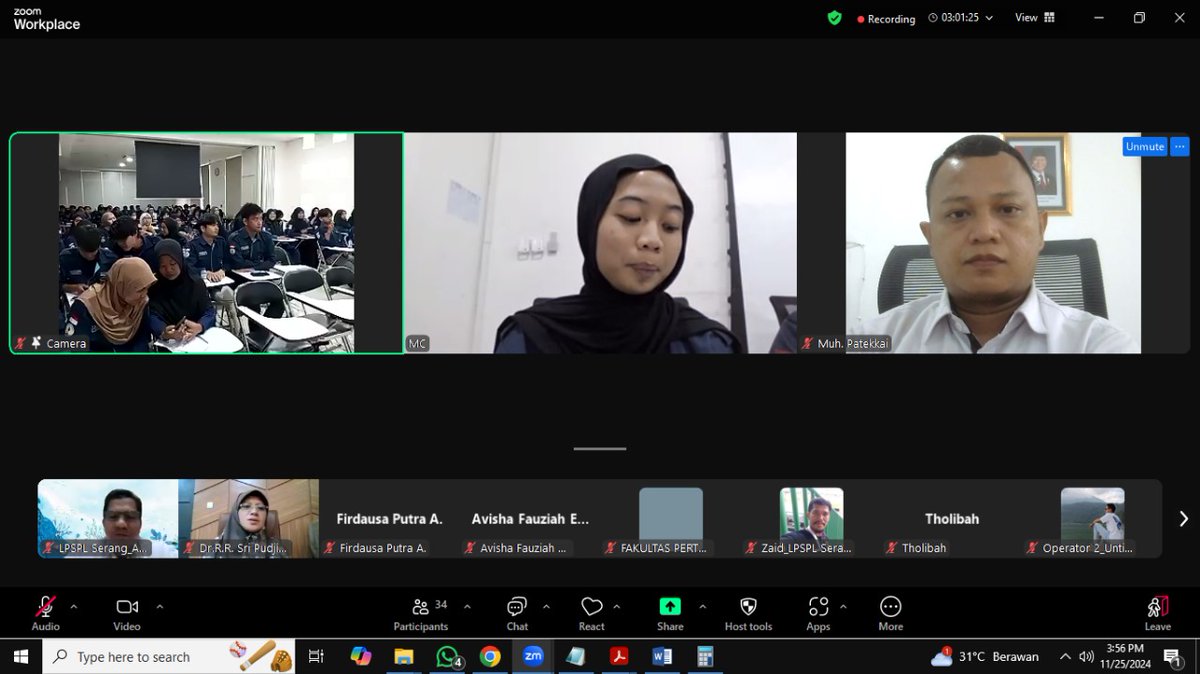This screenshot has height=674, width=1200.
Task: Open the Apps menu
Action: [818, 613]
